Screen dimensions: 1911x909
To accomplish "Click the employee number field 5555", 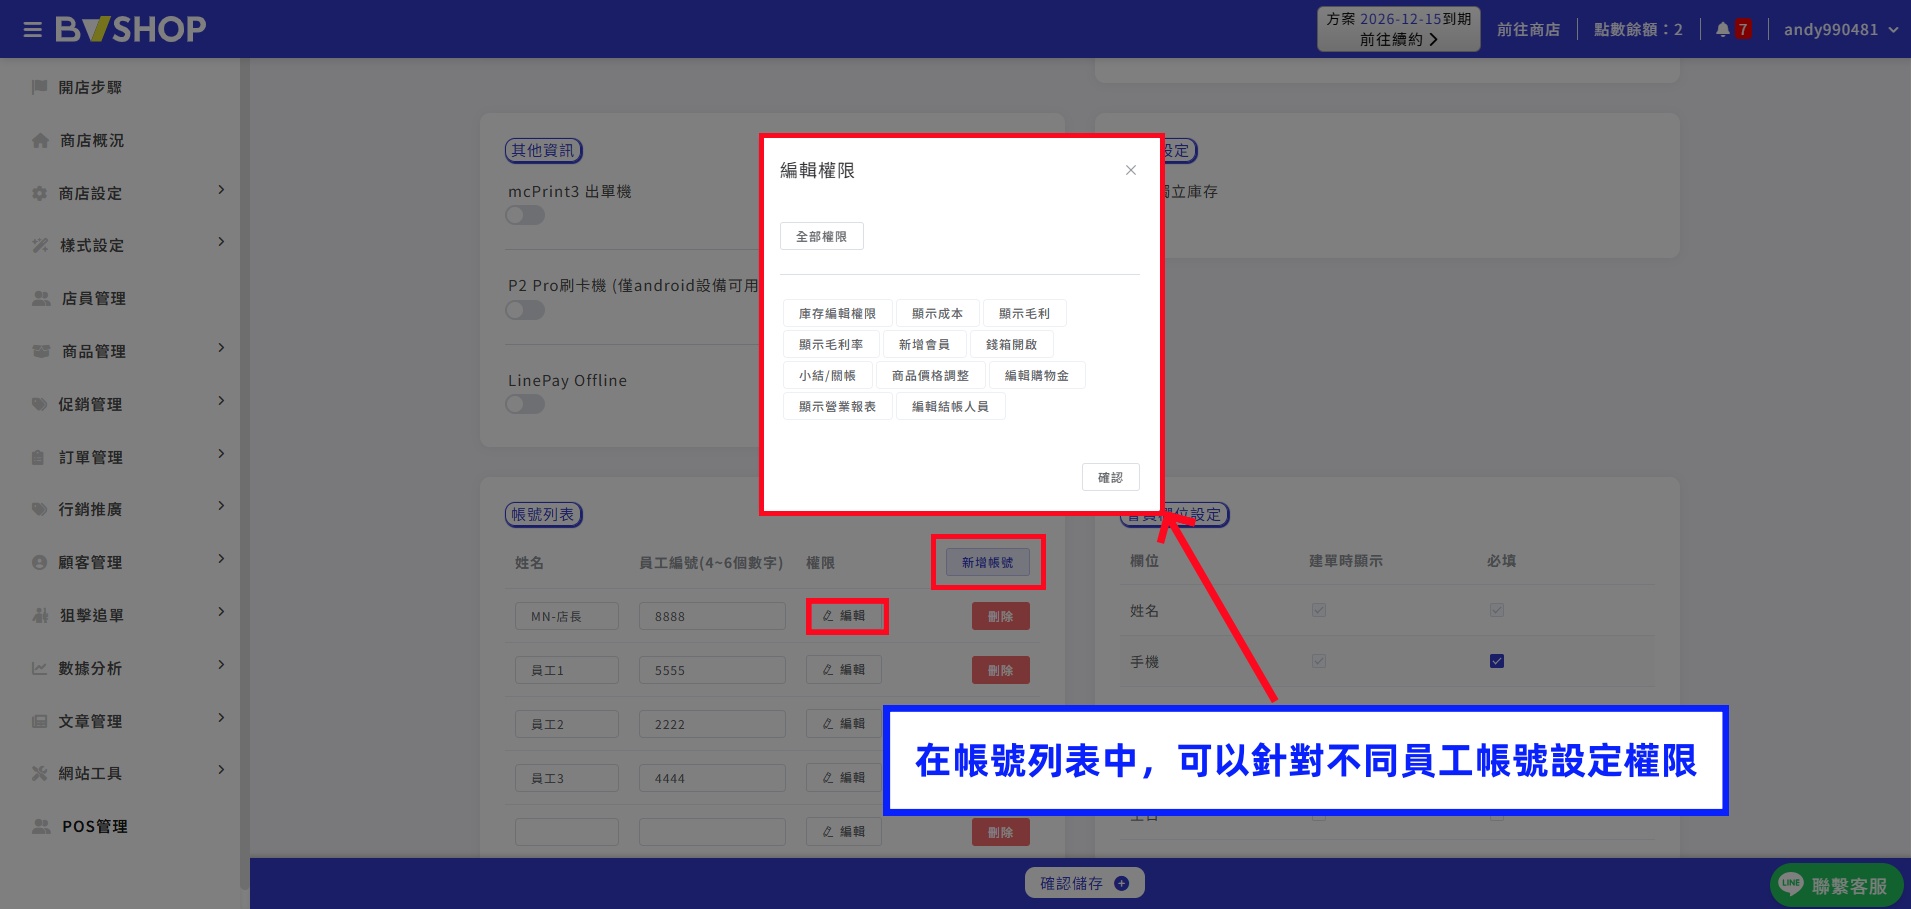I will (x=712, y=670).
